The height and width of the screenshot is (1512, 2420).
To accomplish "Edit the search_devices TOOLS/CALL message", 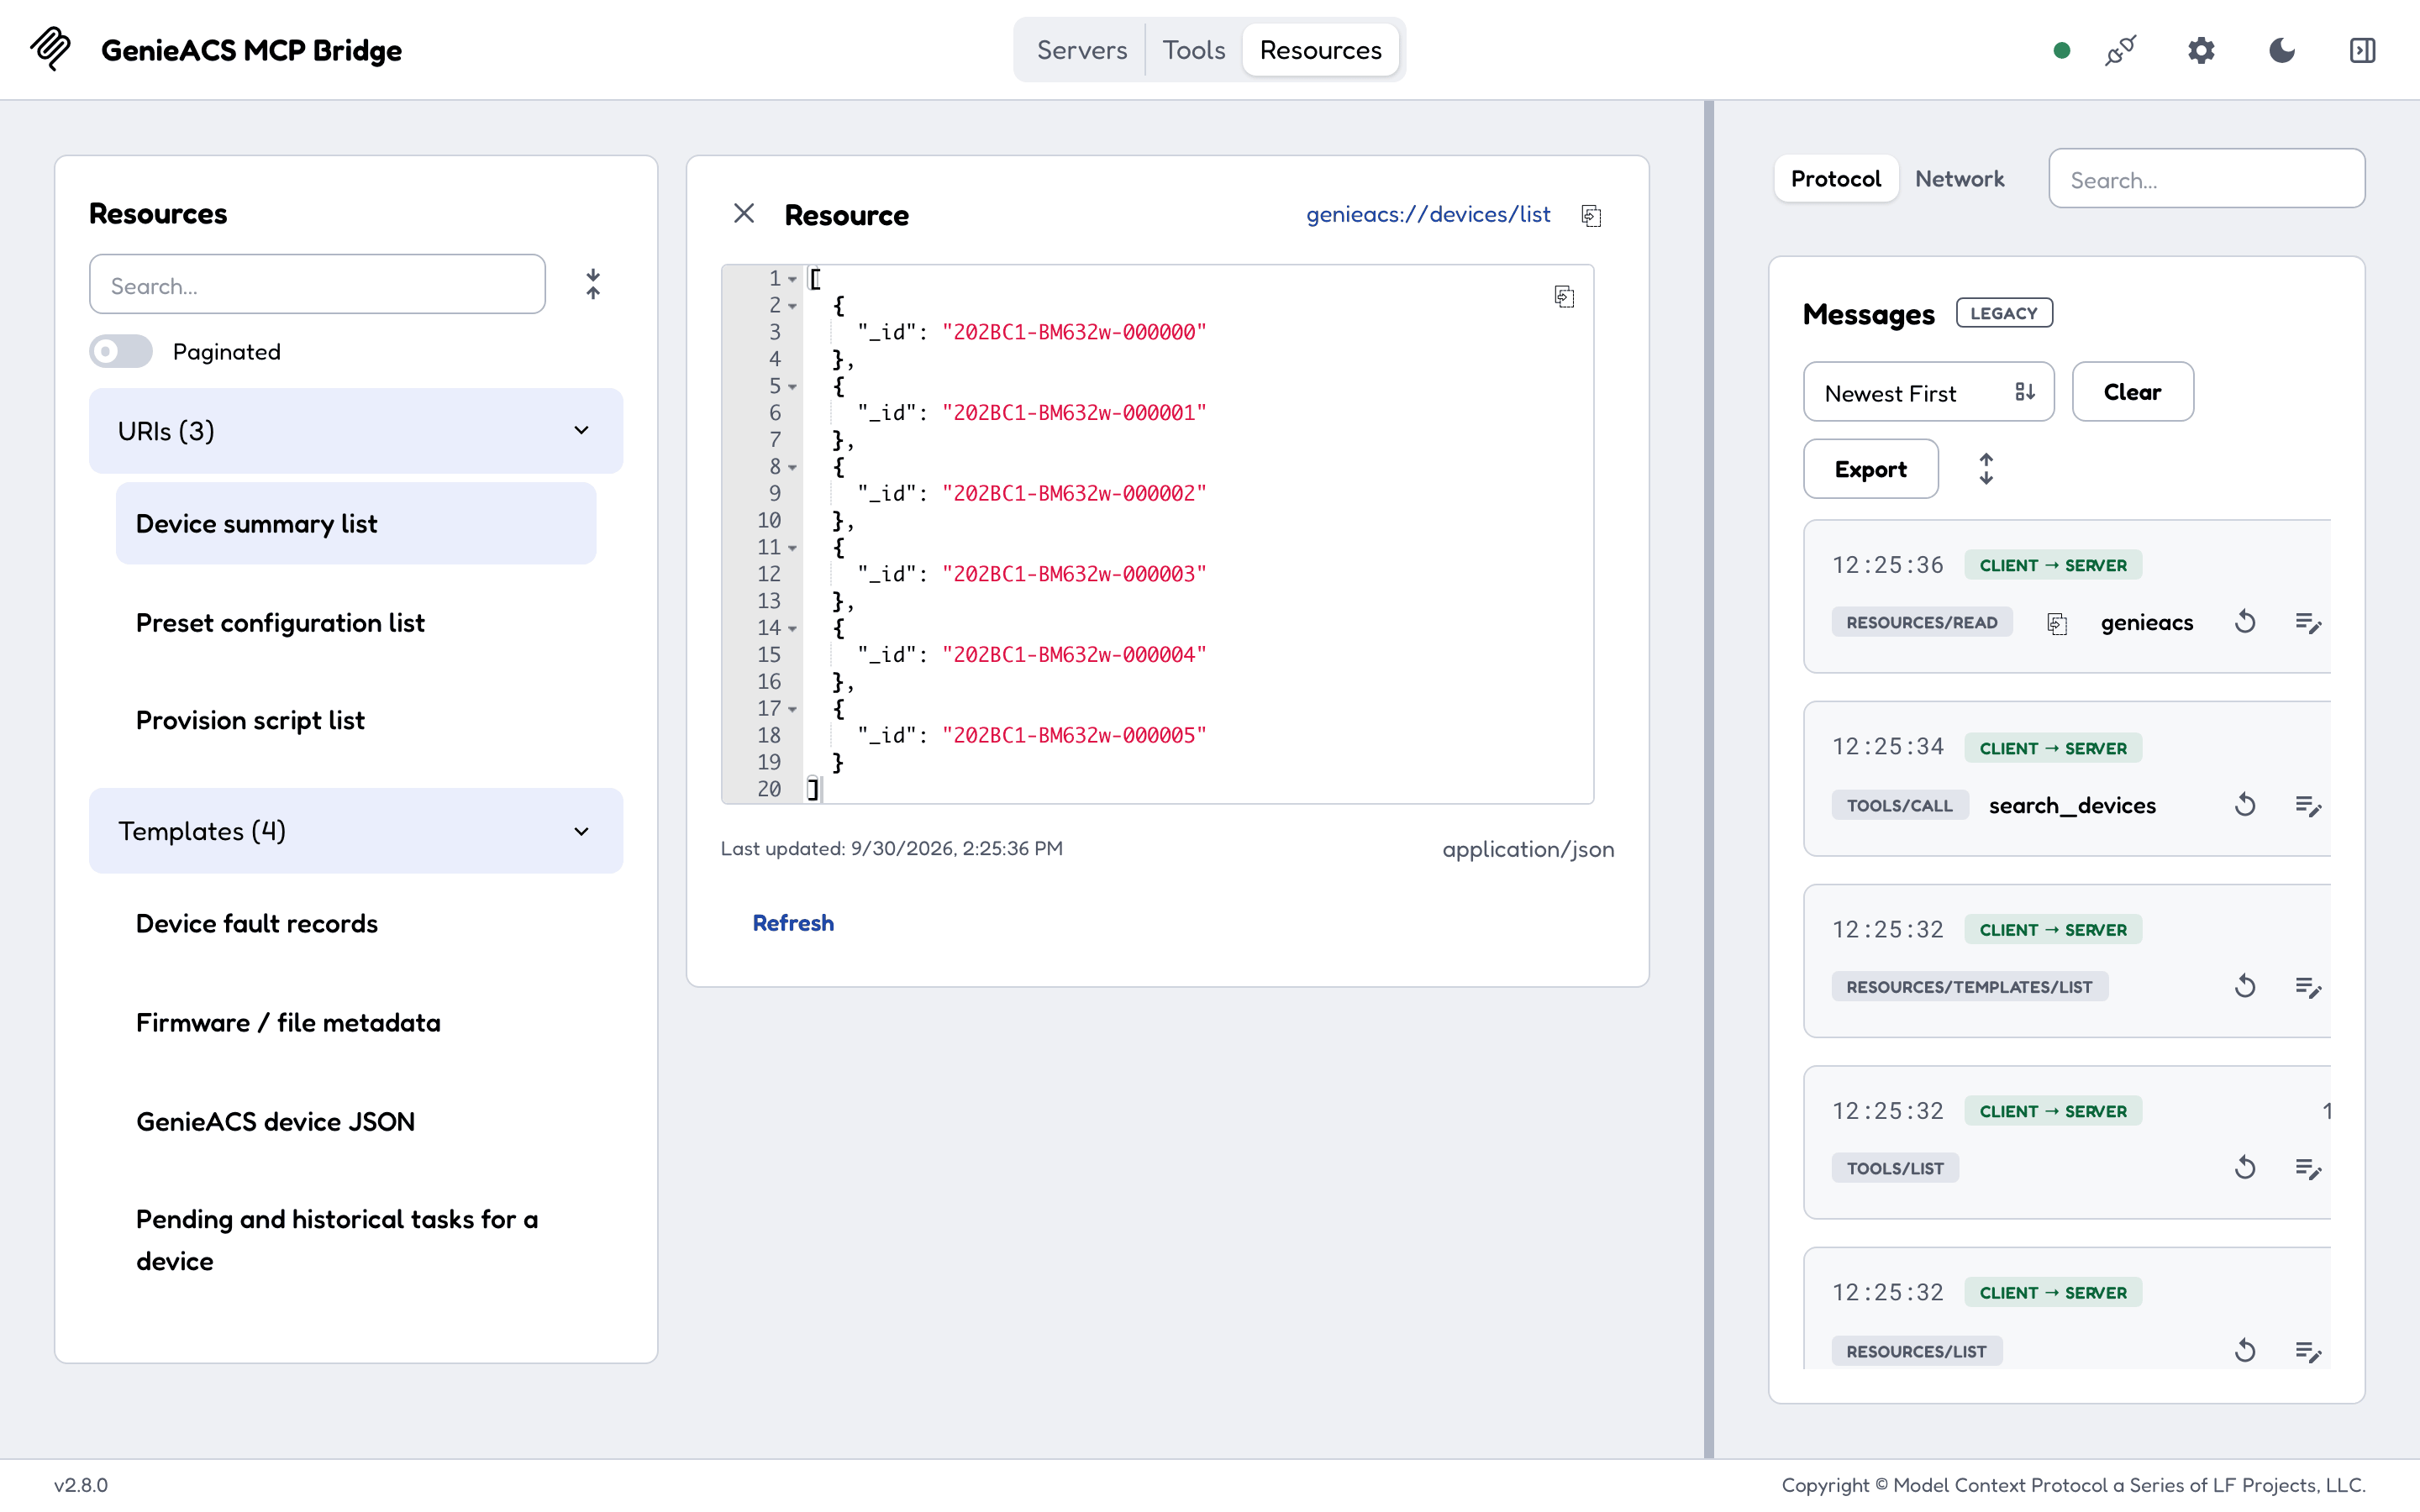I will pos(2308,806).
